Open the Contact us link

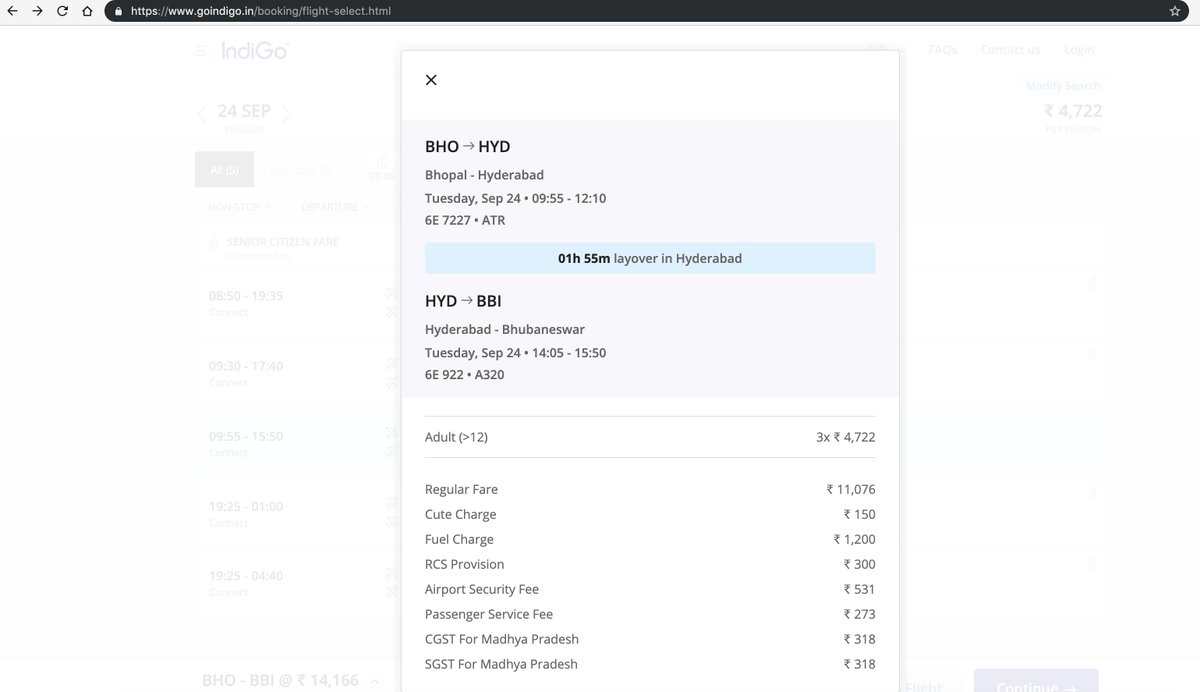[x=1010, y=49]
